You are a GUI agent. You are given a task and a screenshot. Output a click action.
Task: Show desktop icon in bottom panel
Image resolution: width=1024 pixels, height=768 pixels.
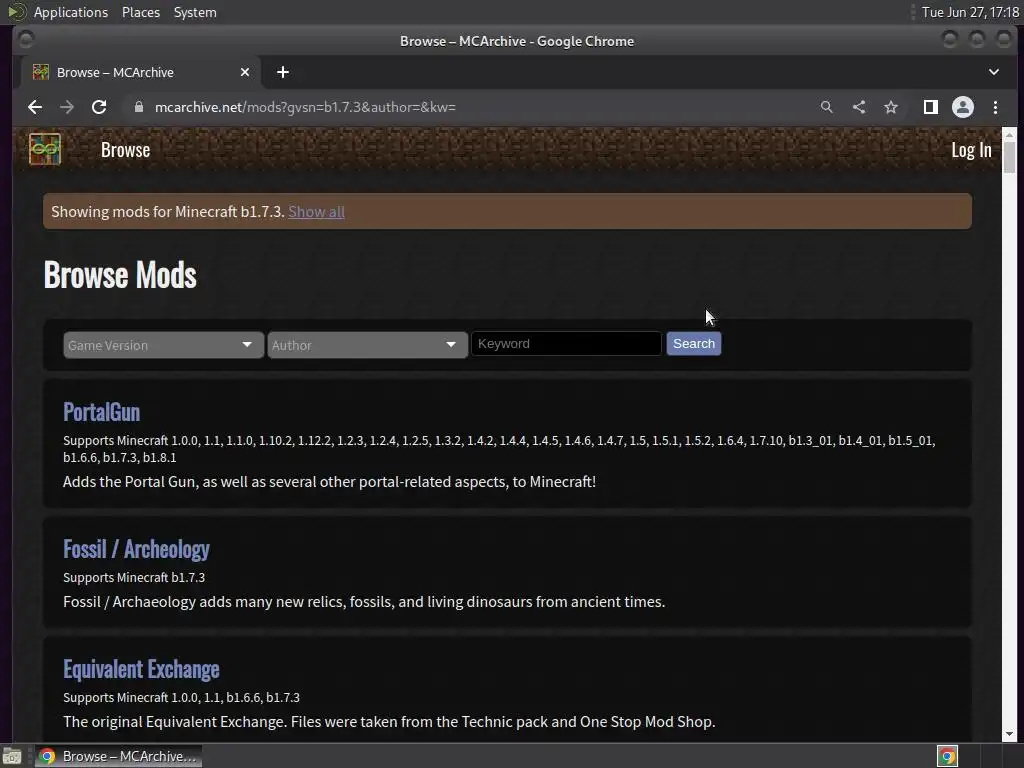(12, 756)
